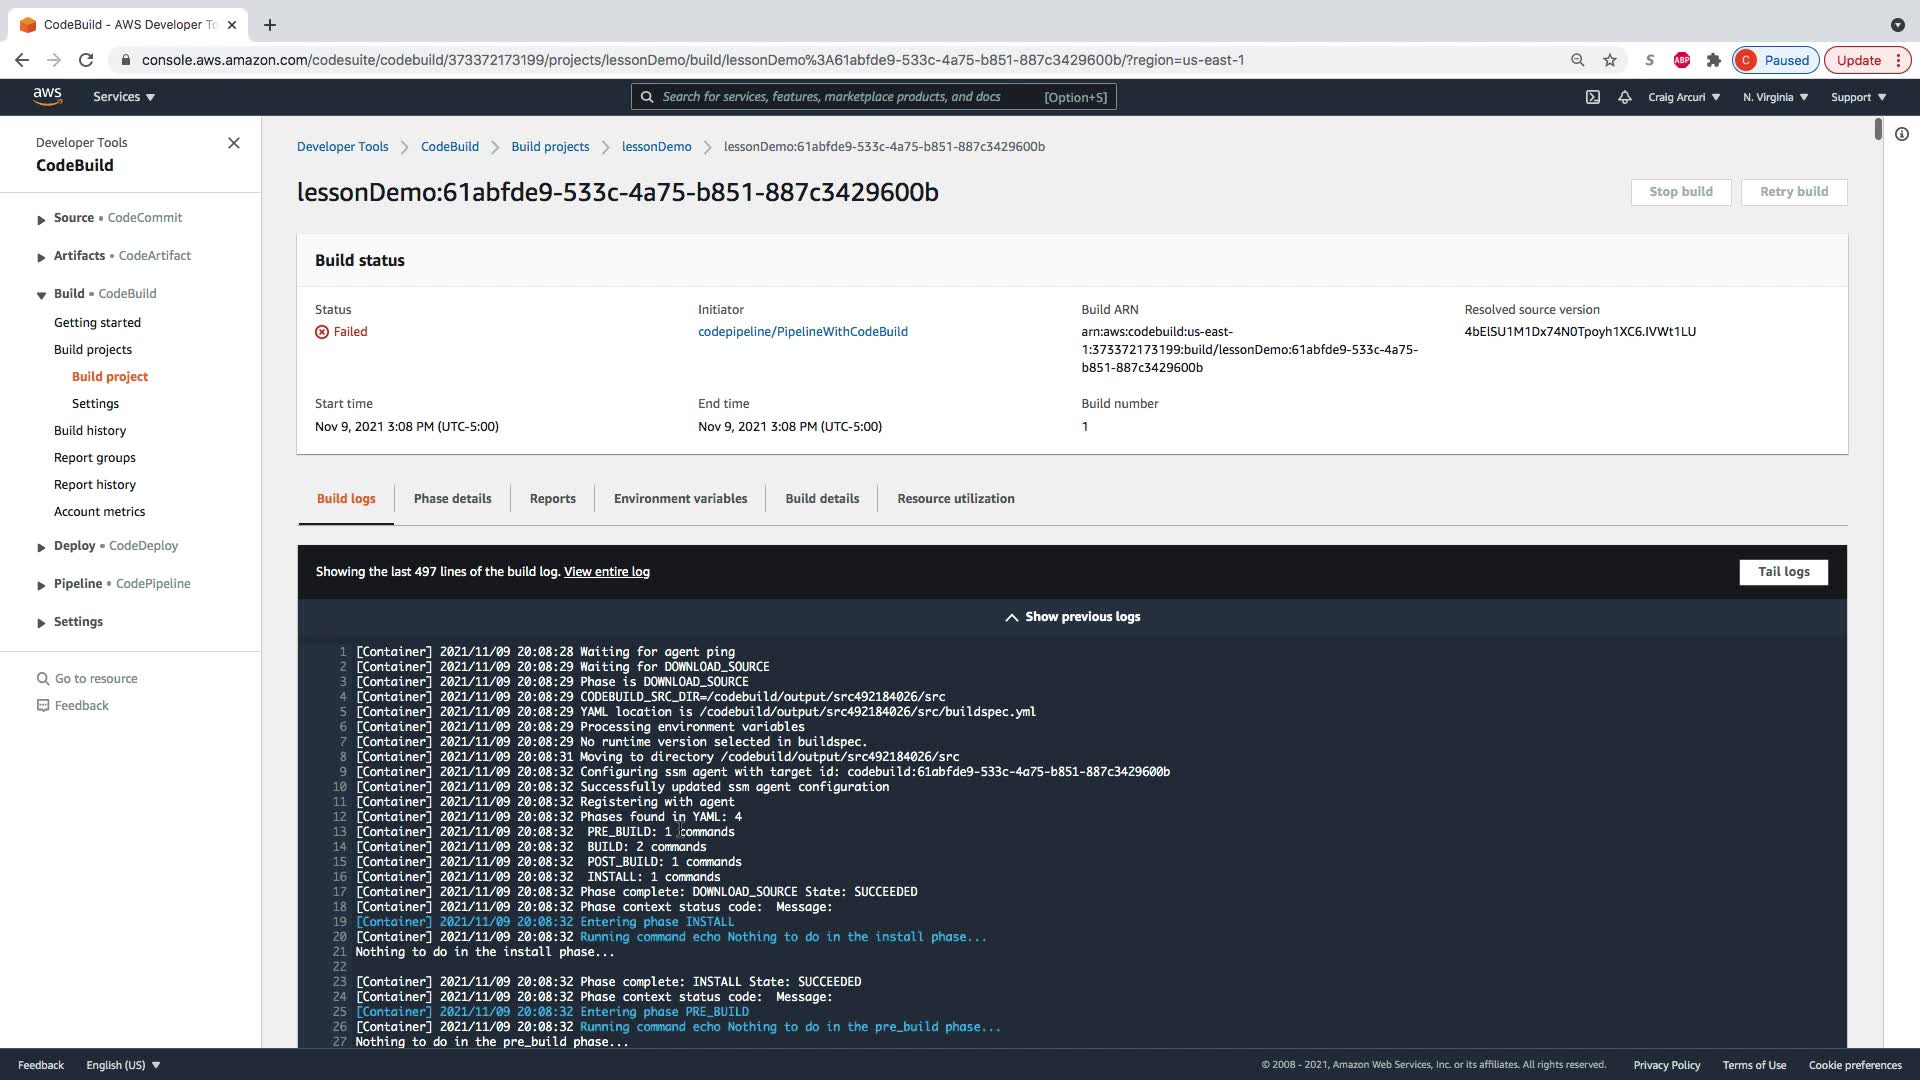The width and height of the screenshot is (1920, 1080).
Task: Bookmark page with the star icon
Action: point(1610,60)
